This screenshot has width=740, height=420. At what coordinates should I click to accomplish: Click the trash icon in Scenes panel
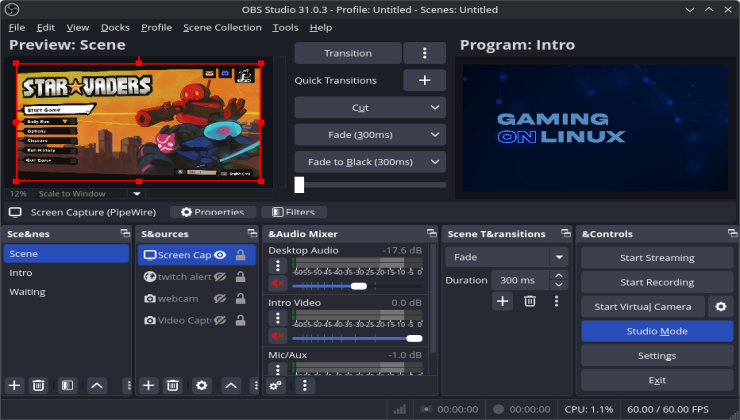point(38,385)
